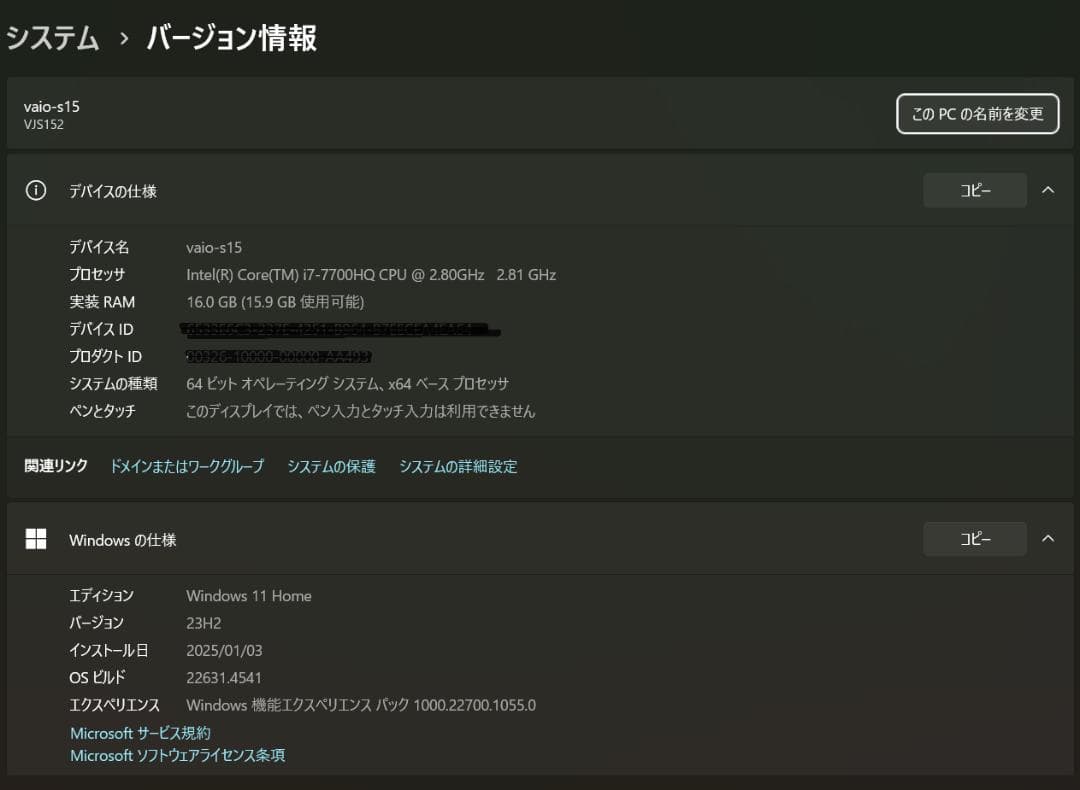Click the デバイス ID label
The image size is (1080, 790).
tap(101, 329)
